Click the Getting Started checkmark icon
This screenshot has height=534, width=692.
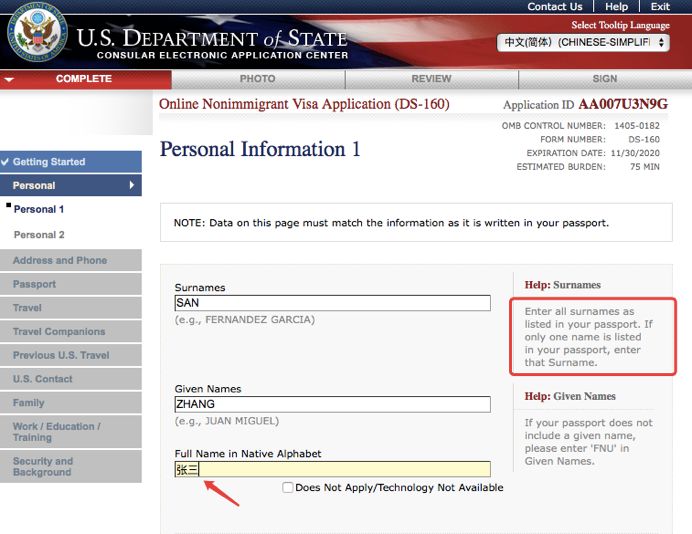[x=5, y=162]
